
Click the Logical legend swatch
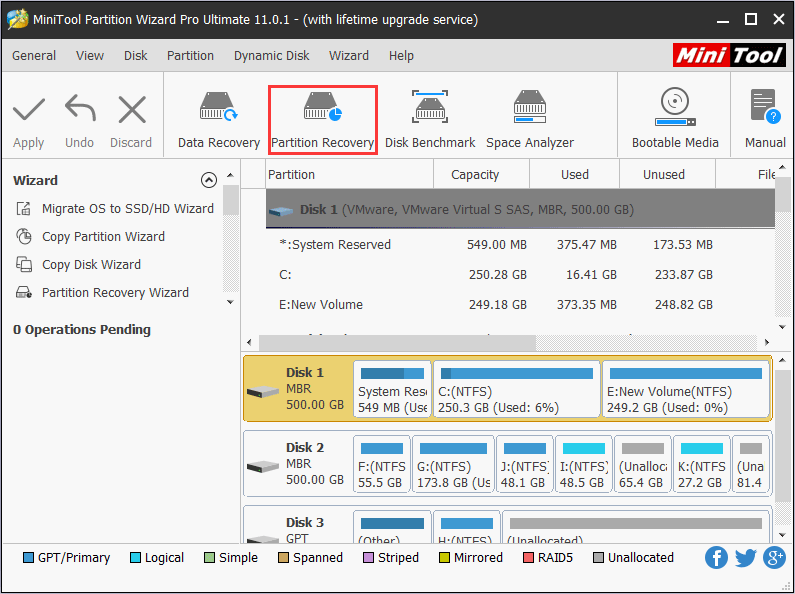[x=135, y=558]
